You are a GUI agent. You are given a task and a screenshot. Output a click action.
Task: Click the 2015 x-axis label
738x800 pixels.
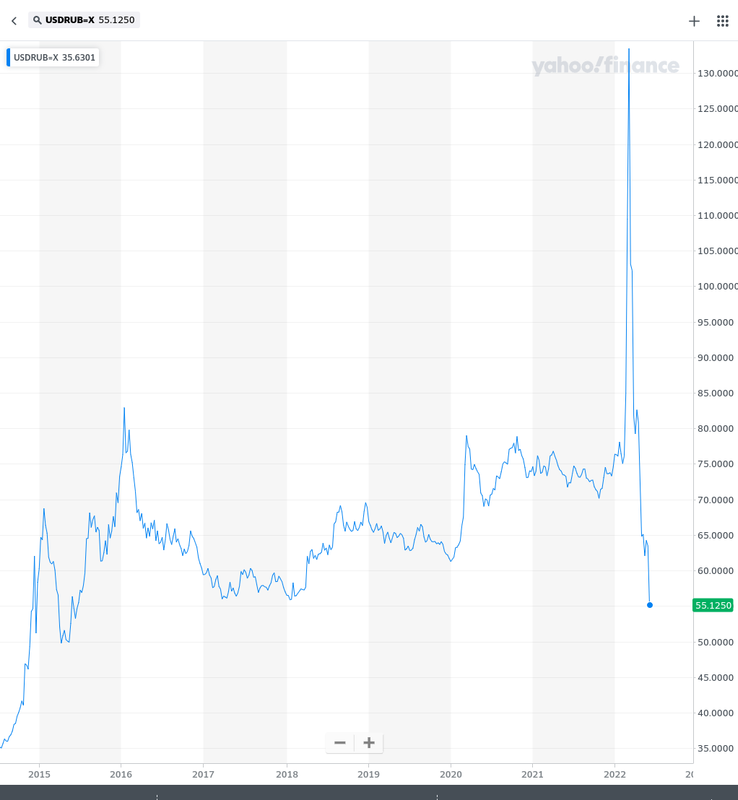[x=39, y=774]
